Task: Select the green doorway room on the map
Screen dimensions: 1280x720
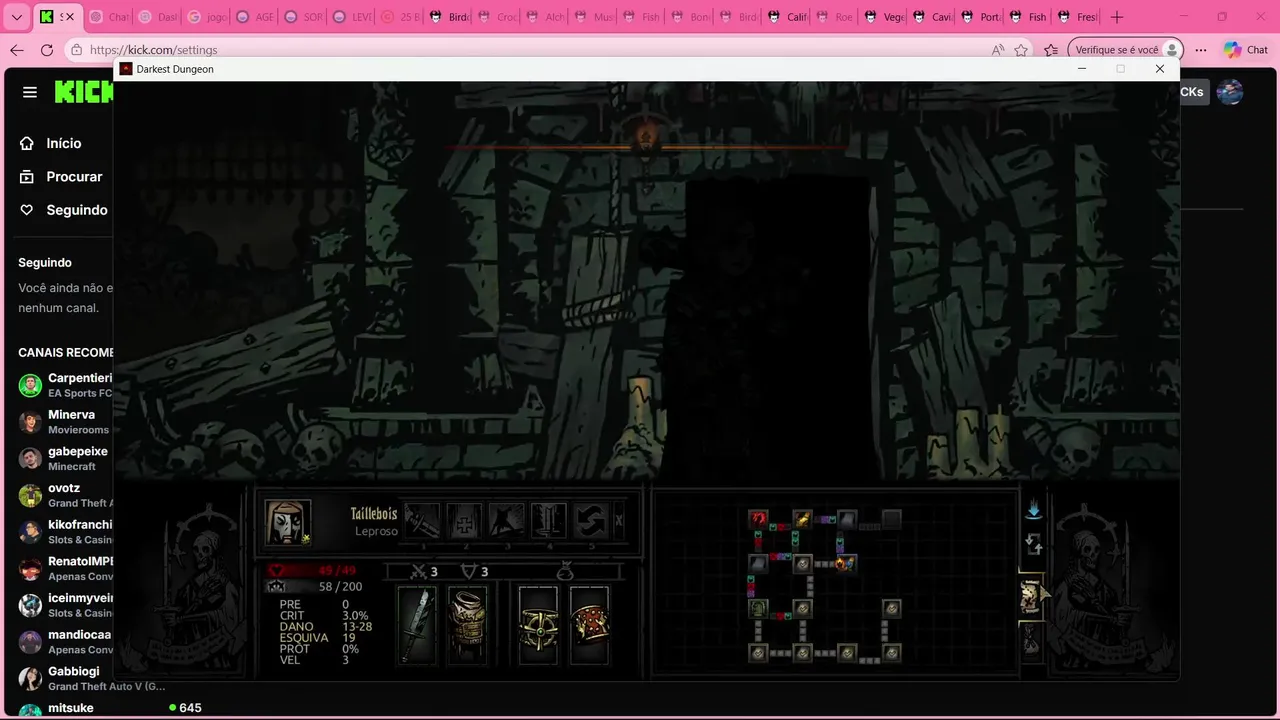Action: [758, 608]
